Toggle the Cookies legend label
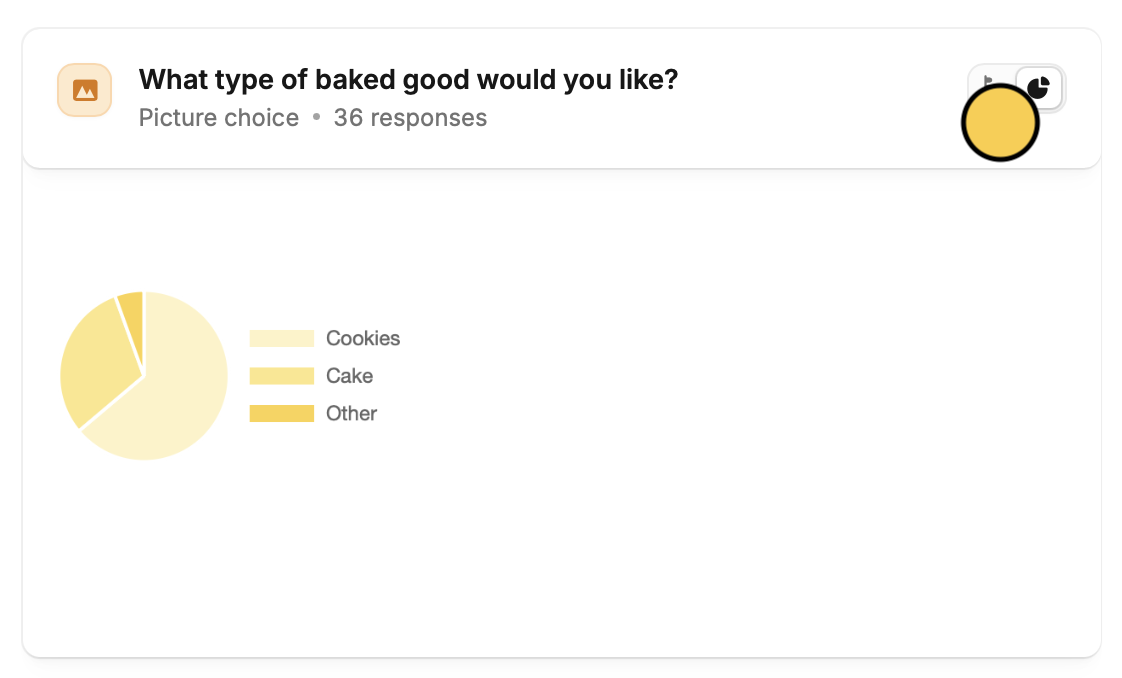This screenshot has width=1122, height=678. [x=363, y=339]
